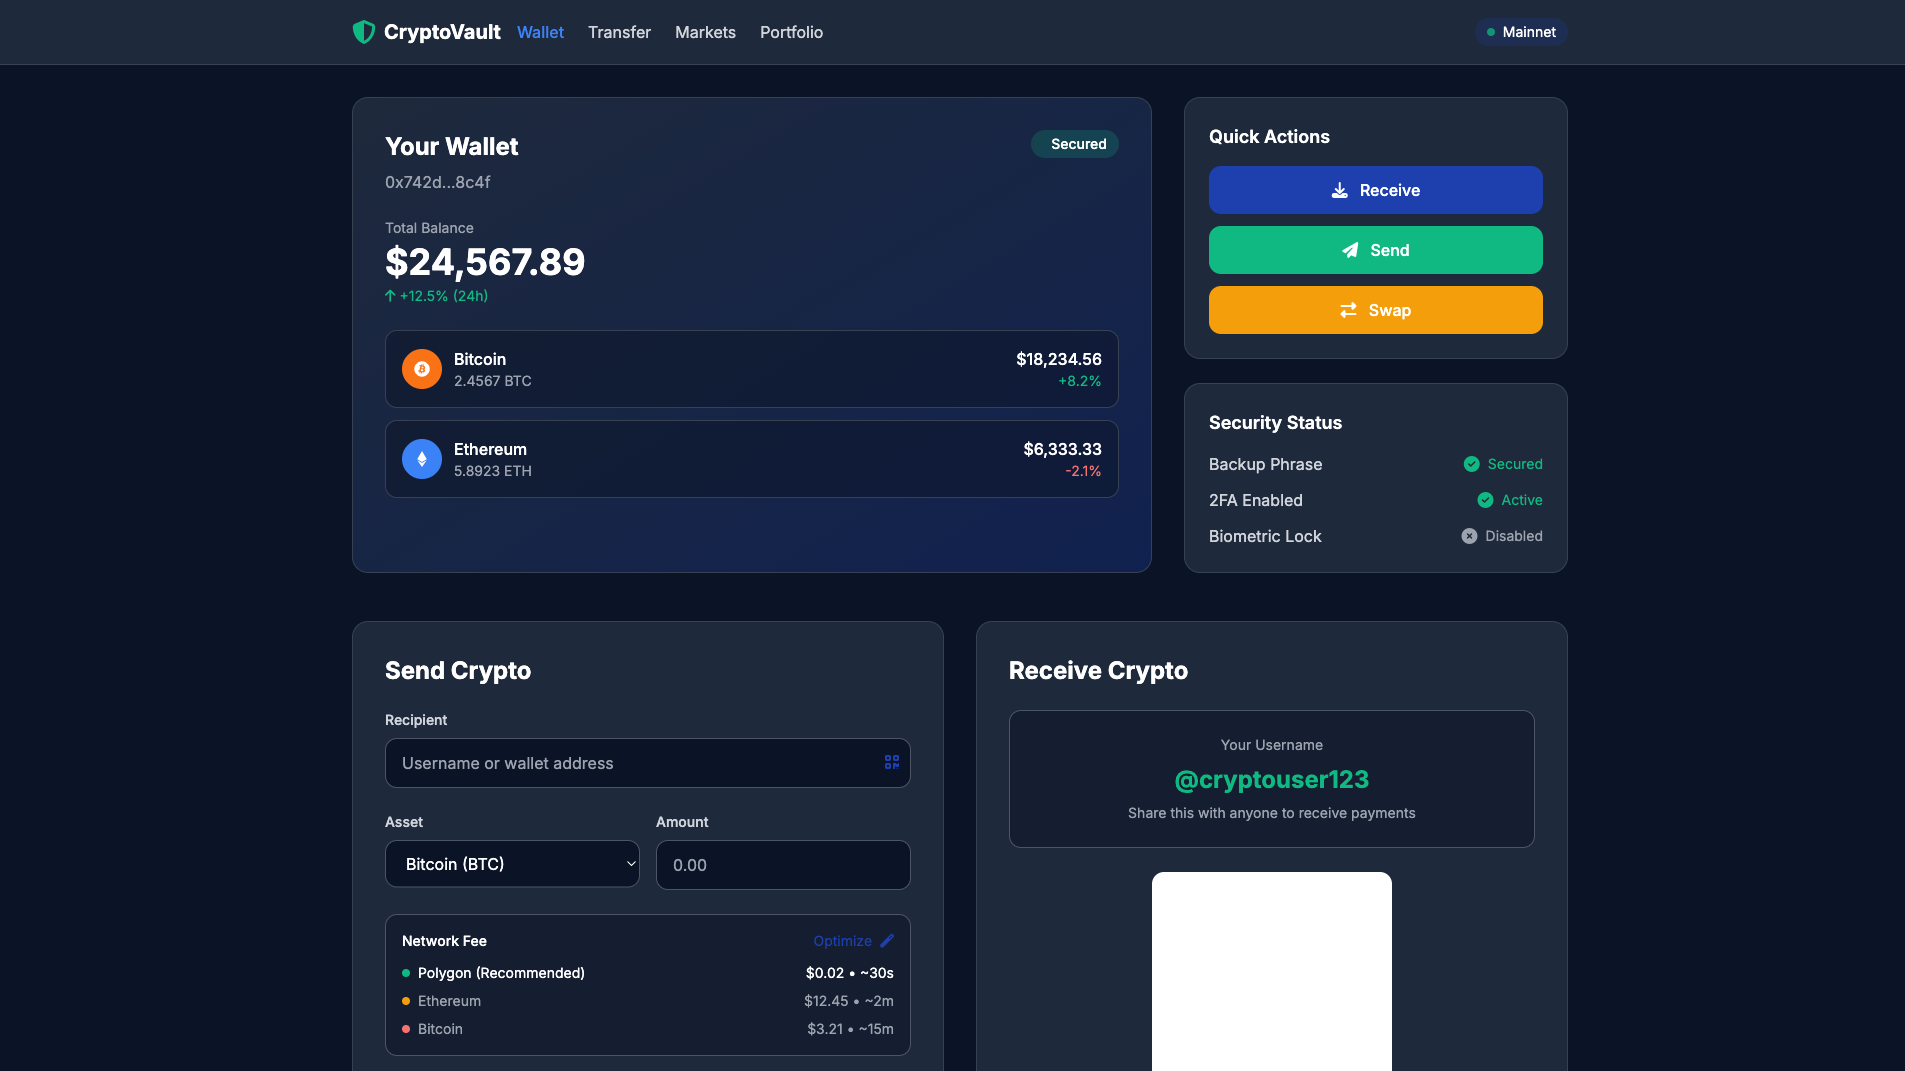Click the pencil icon beside Optimize
This screenshot has height=1071, width=1905.
point(888,941)
